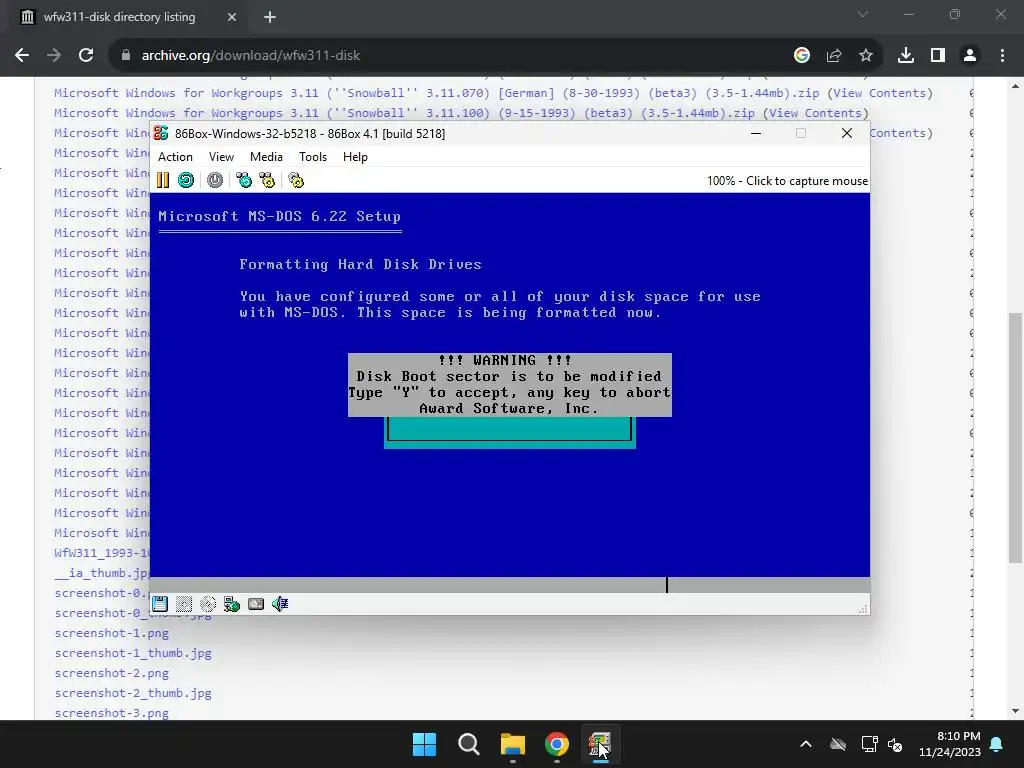View Contents of the 3.11.100 zip
1024x768 pixels.
pyautogui.click(x=816, y=113)
